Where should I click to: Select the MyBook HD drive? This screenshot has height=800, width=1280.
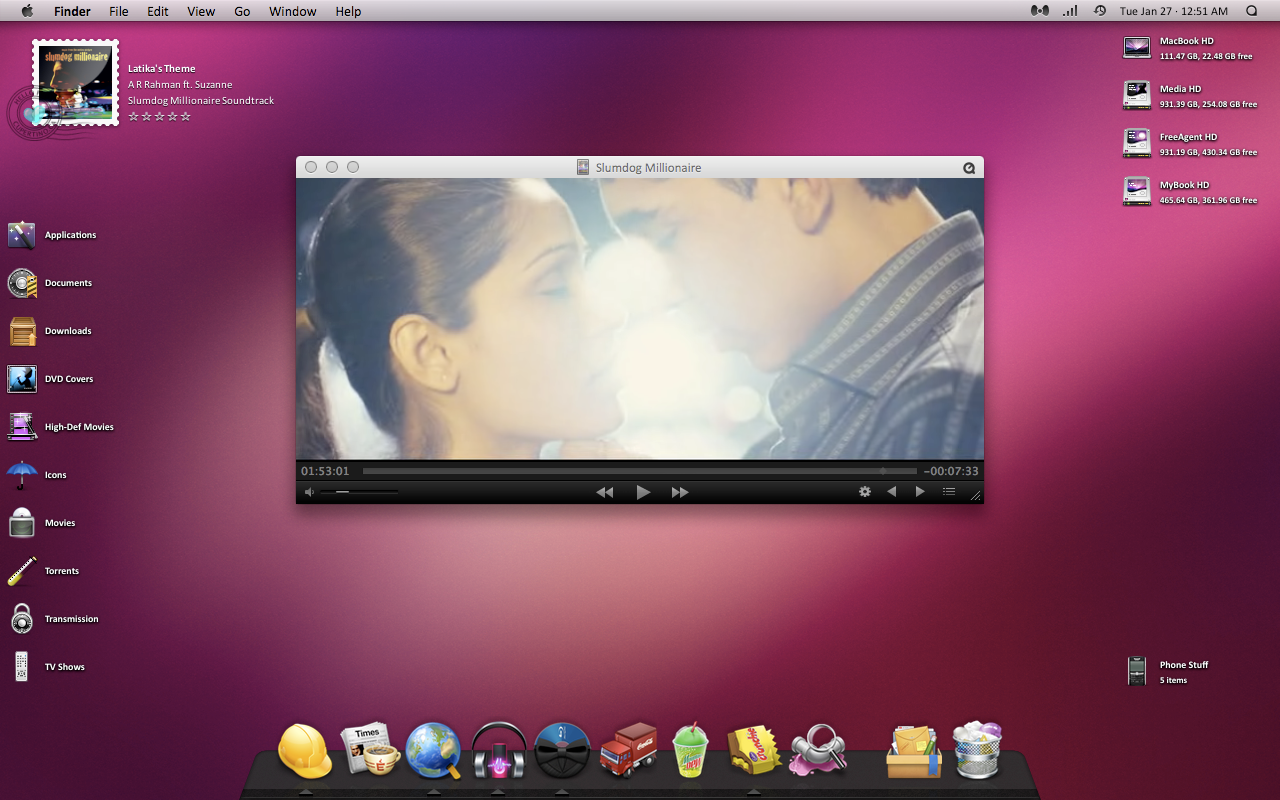(1137, 192)
